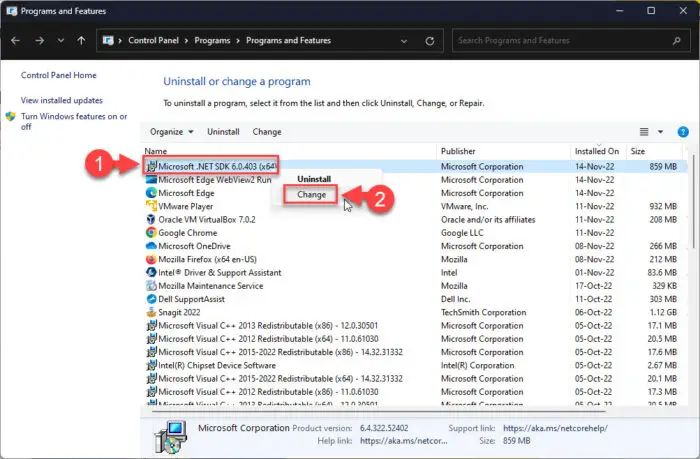
Task: Go up one folder level
Action: click(81, 41)
